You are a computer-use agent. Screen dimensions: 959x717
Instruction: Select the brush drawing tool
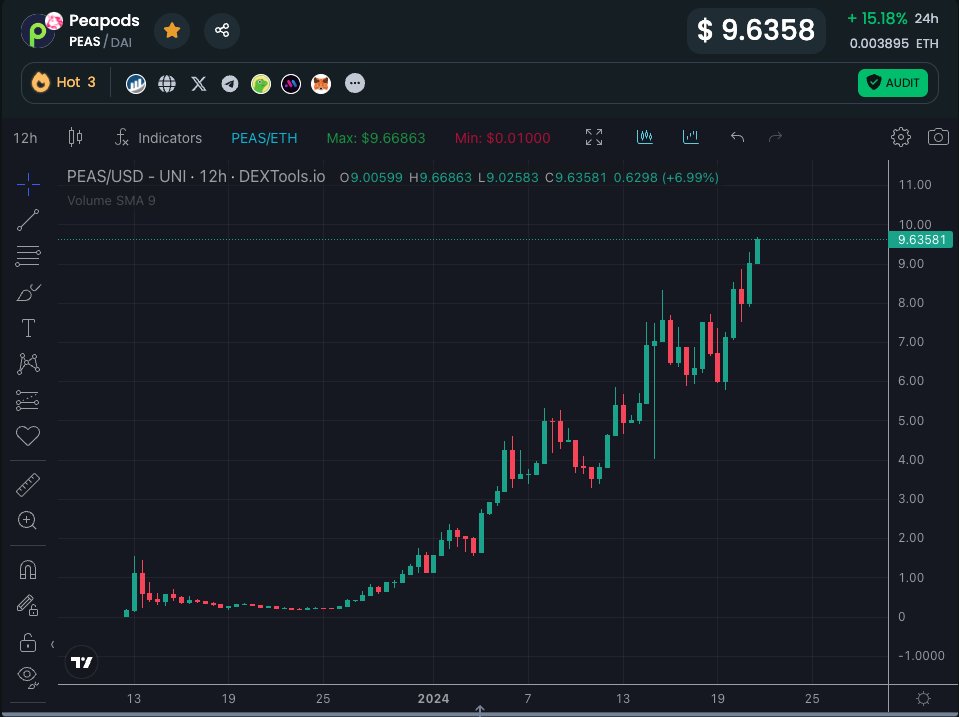tap(28, 292)
